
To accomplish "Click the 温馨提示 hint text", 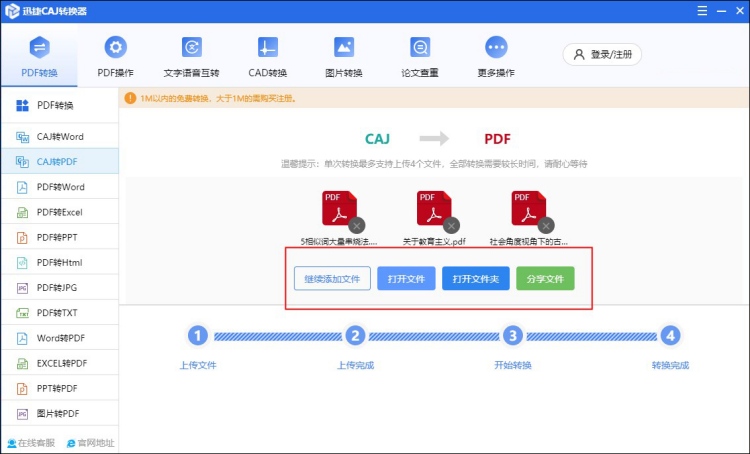I will [x=434, y=164].
